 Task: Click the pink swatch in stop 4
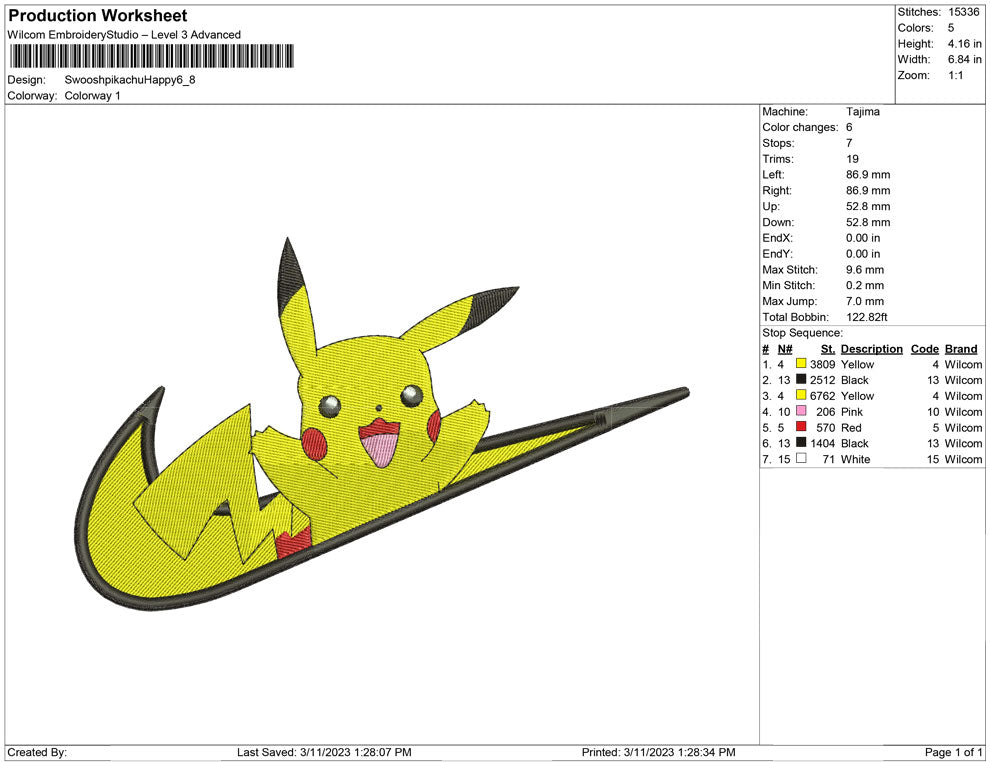click(801, 411)
